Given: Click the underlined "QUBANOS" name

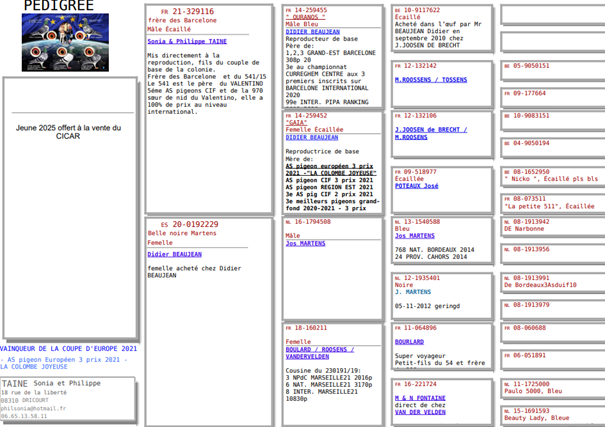Looking at the screenshot, I should [305, 17].
